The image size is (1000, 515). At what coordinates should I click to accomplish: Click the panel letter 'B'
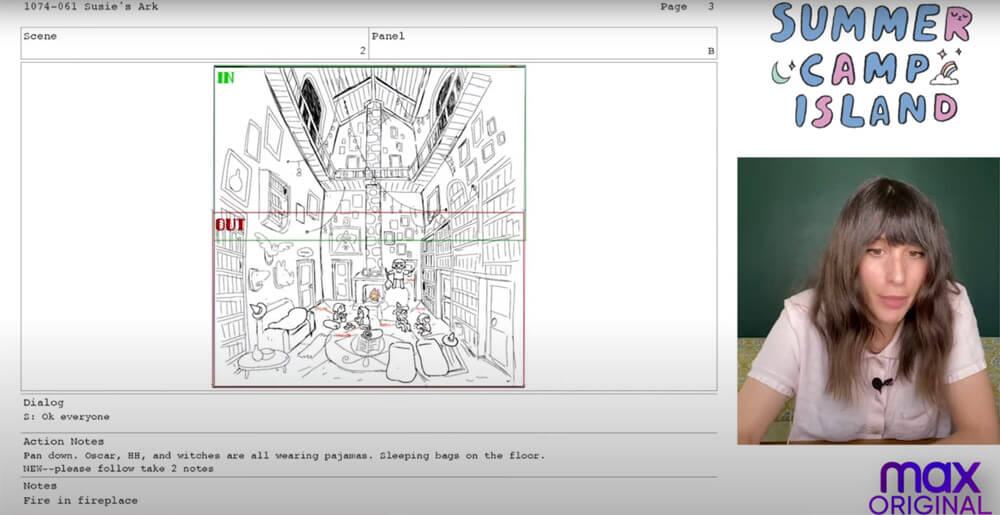711,51
